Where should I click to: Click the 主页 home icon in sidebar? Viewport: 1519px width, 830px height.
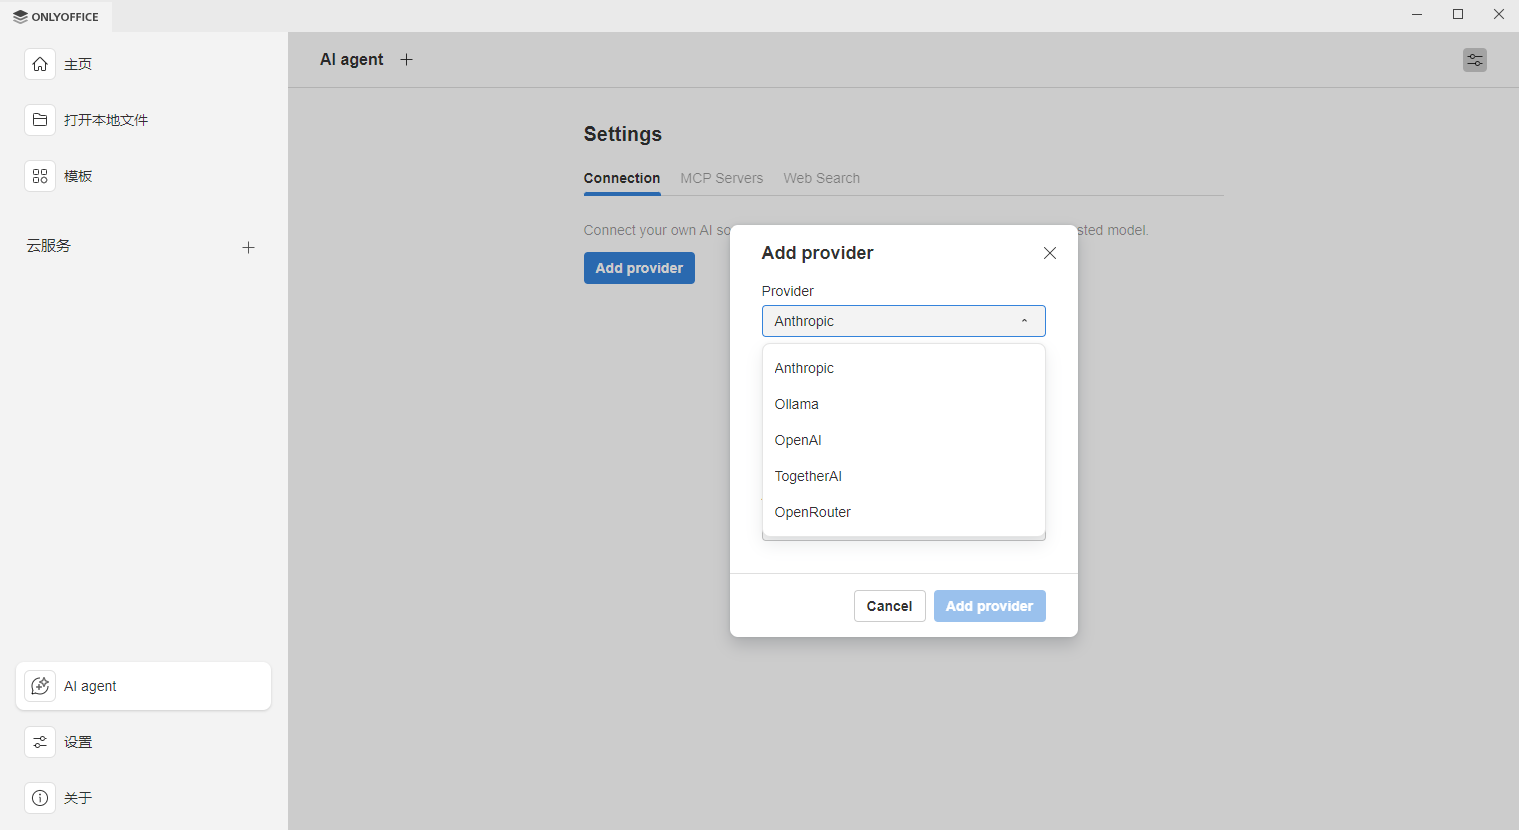[x=40, y=64]
